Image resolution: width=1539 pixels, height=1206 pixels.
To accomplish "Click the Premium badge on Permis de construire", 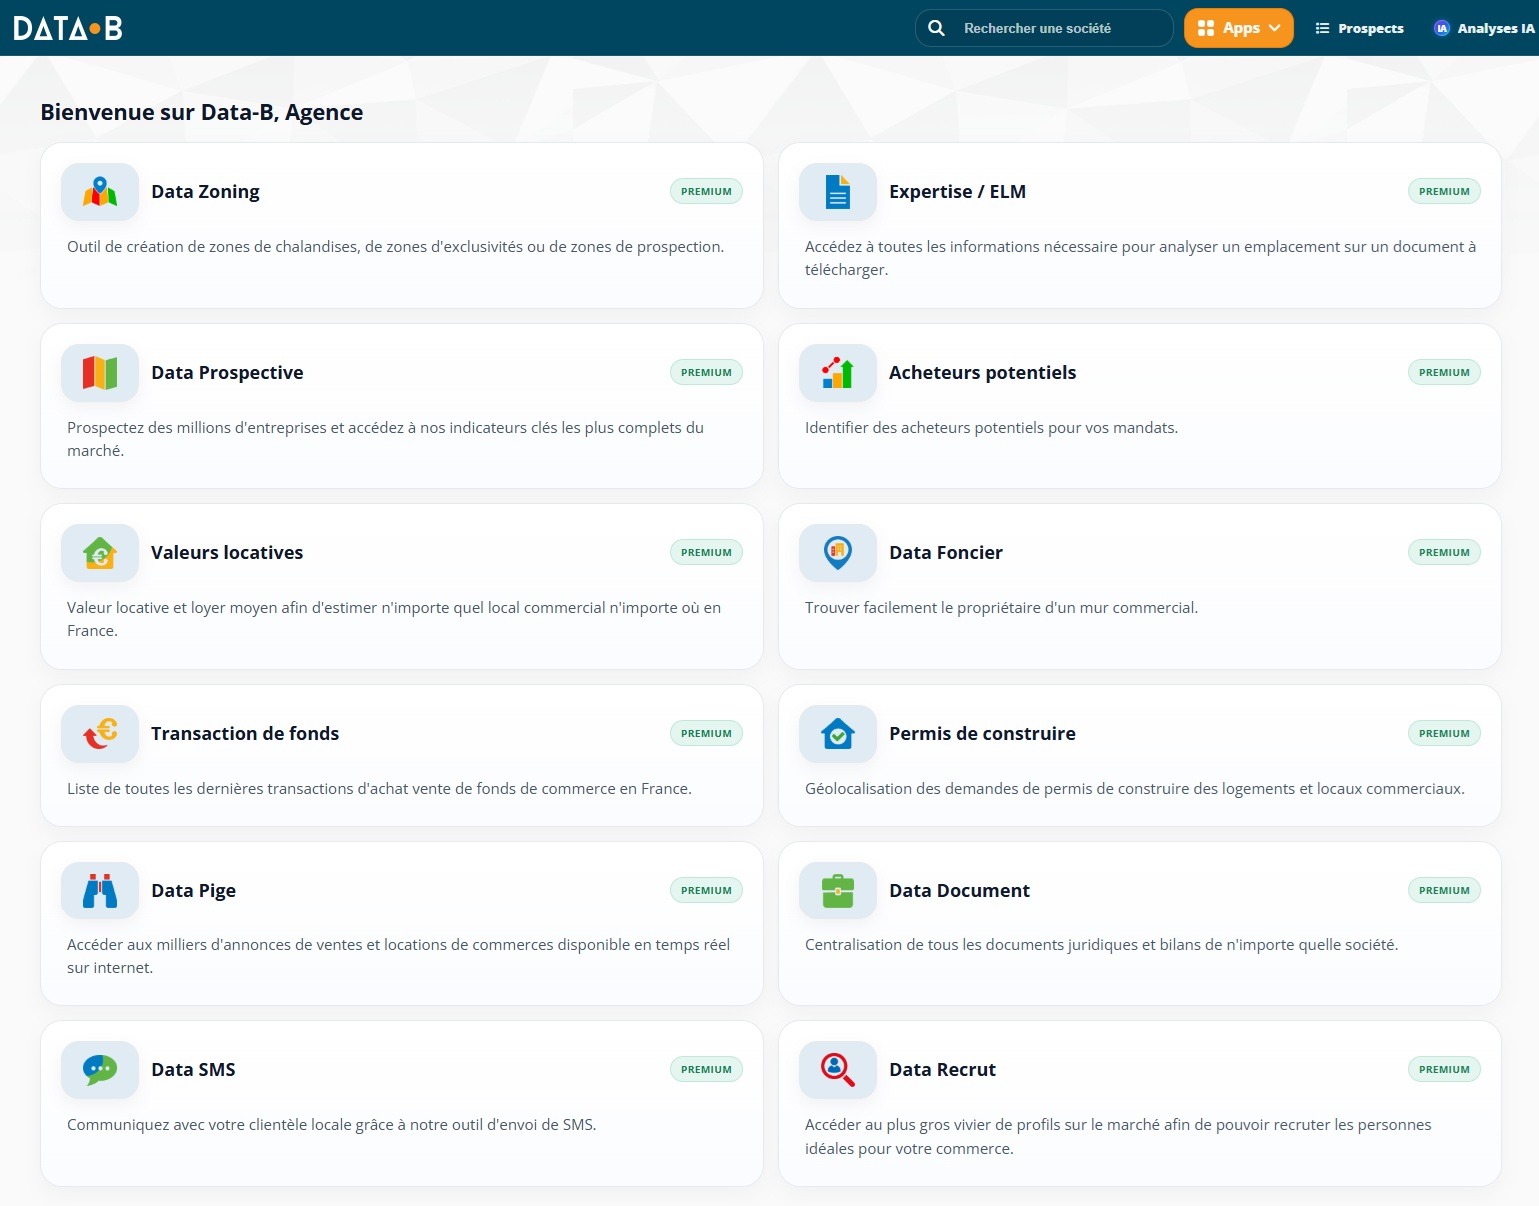I will point(1444,734).
